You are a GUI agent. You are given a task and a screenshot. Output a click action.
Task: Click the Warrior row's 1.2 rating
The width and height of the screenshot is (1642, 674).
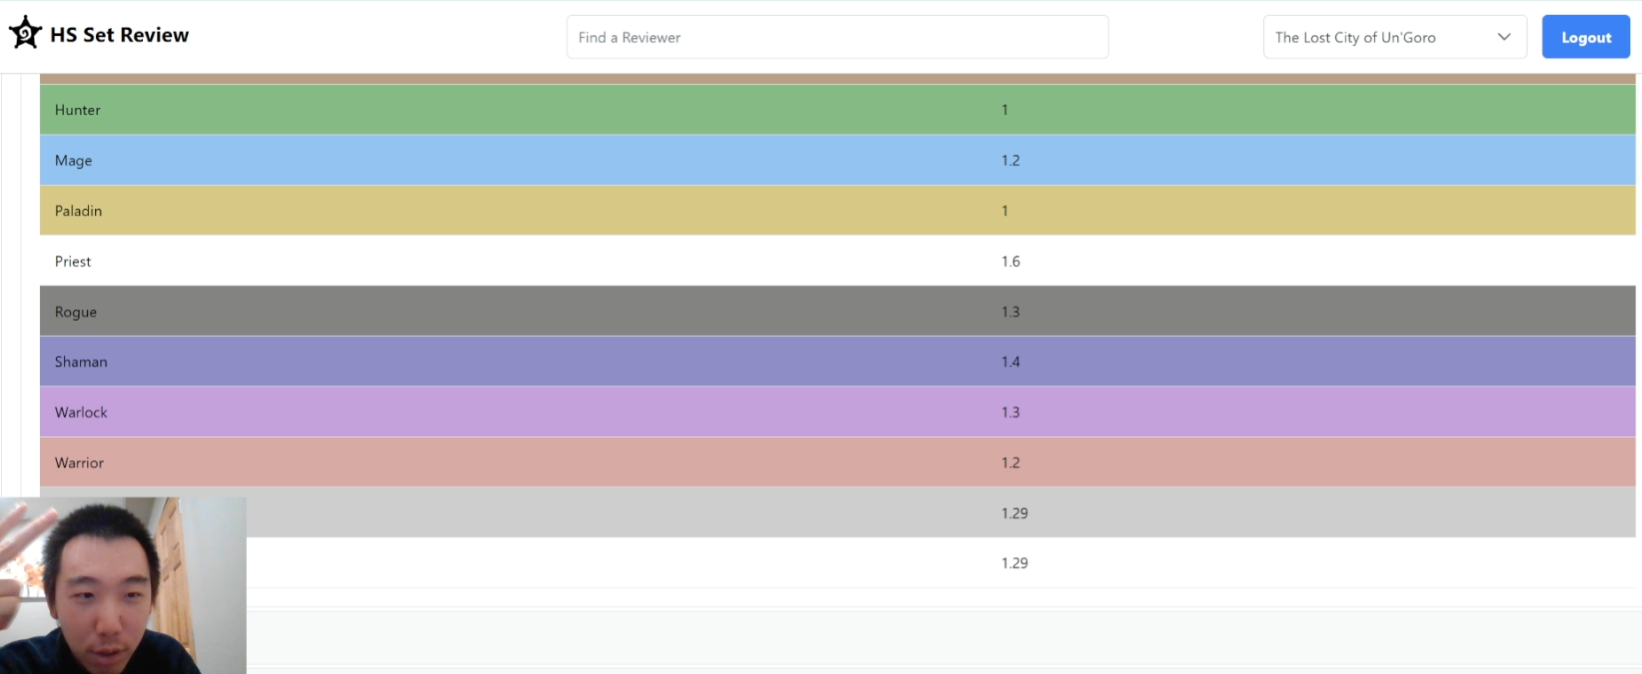1010,463
